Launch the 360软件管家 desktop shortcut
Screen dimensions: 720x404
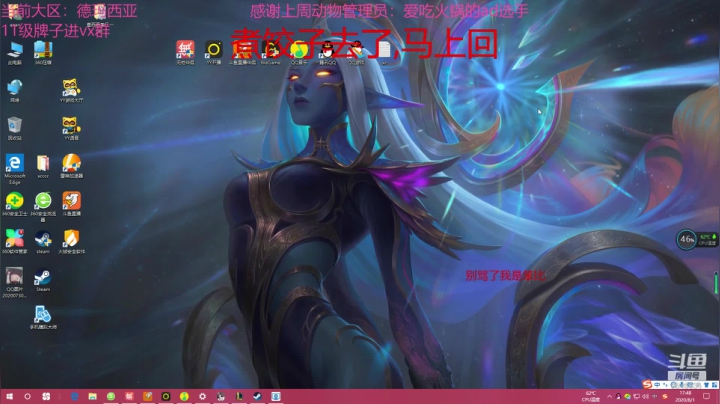pos(15,242)
